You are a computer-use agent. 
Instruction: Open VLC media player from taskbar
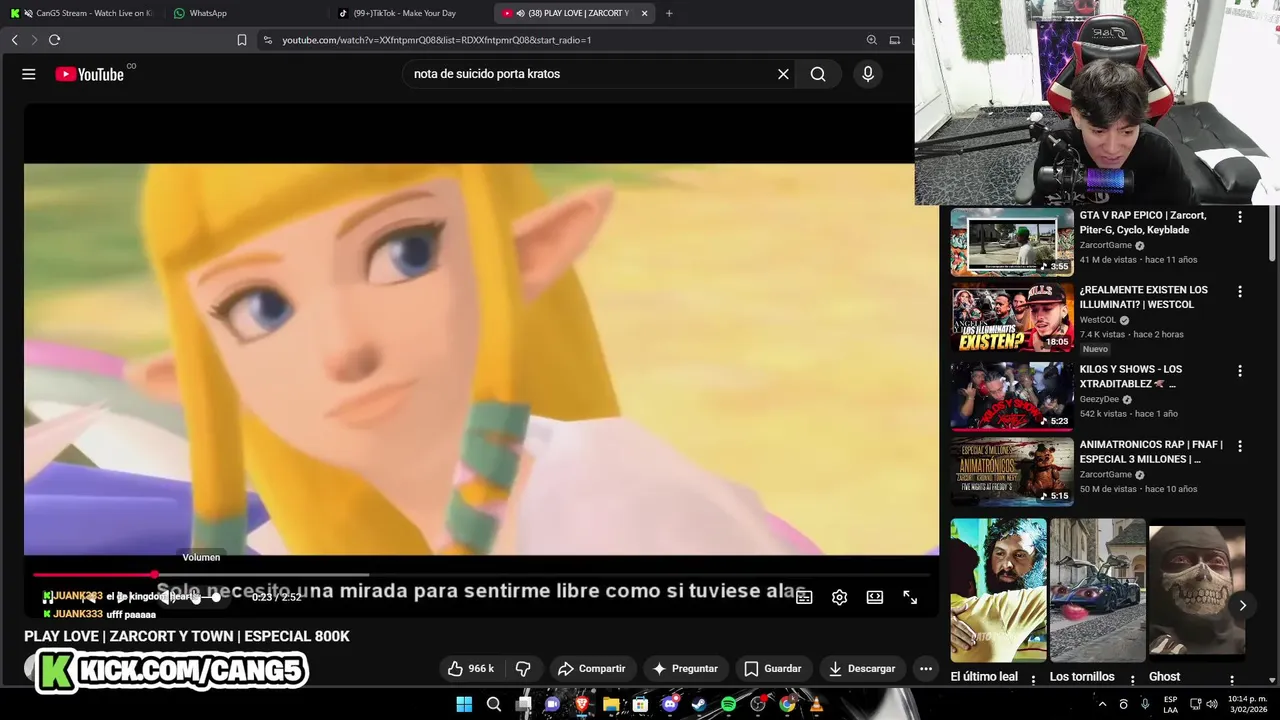[x=816, y=704]
